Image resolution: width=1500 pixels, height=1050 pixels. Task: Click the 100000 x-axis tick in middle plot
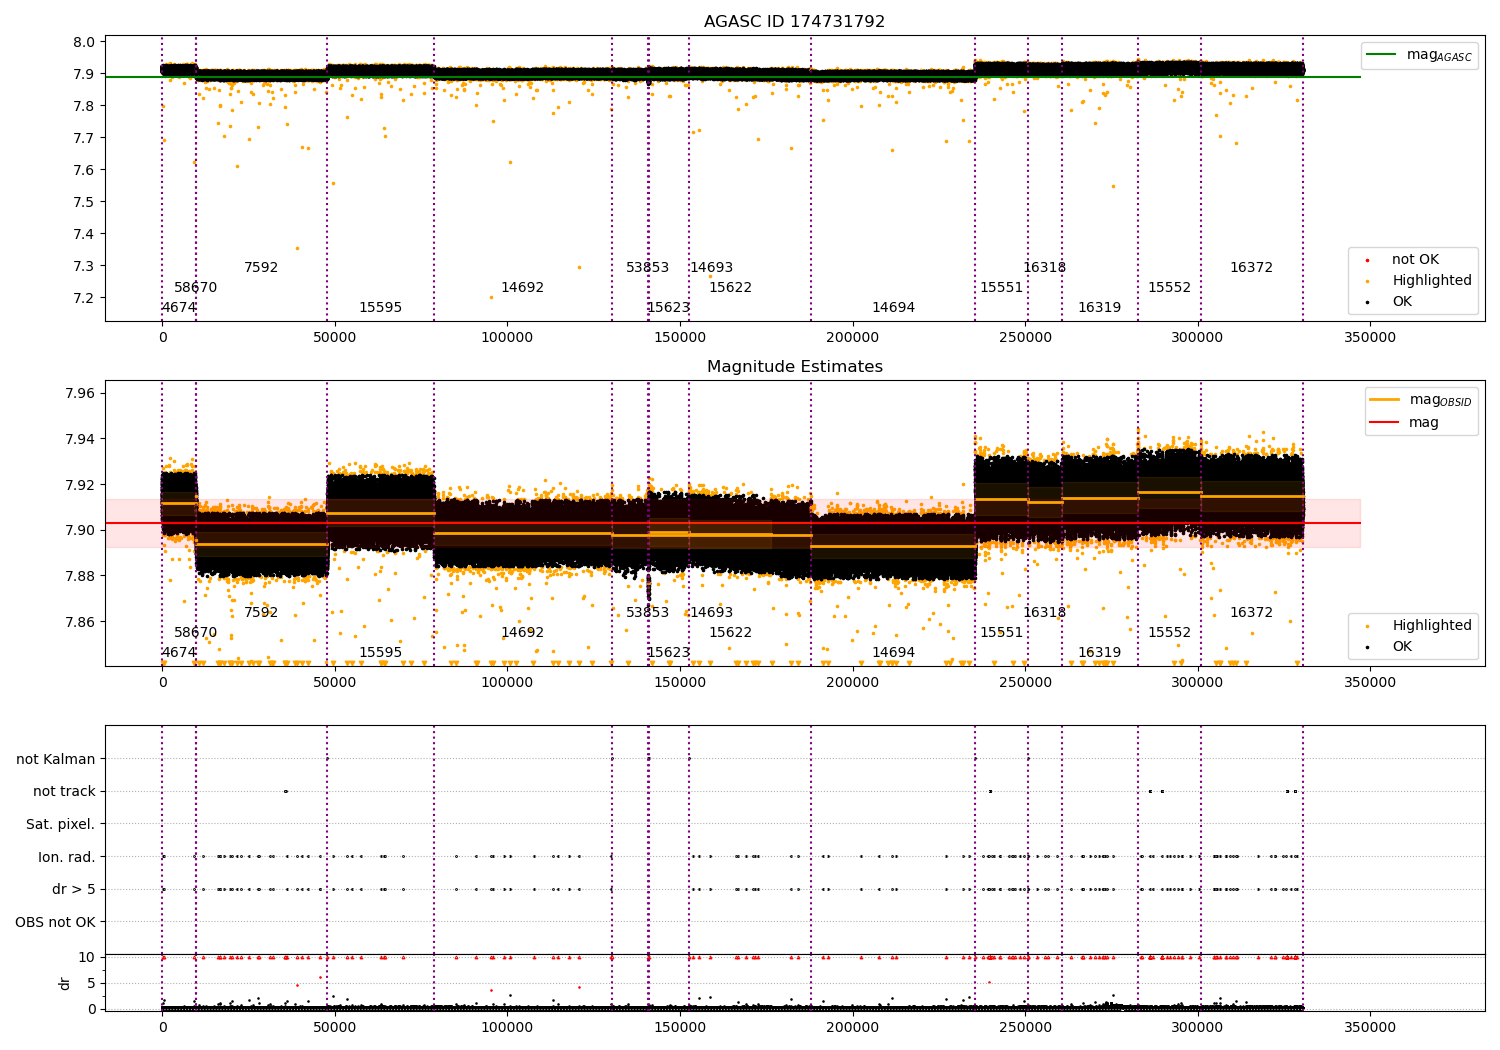[507, 683]
